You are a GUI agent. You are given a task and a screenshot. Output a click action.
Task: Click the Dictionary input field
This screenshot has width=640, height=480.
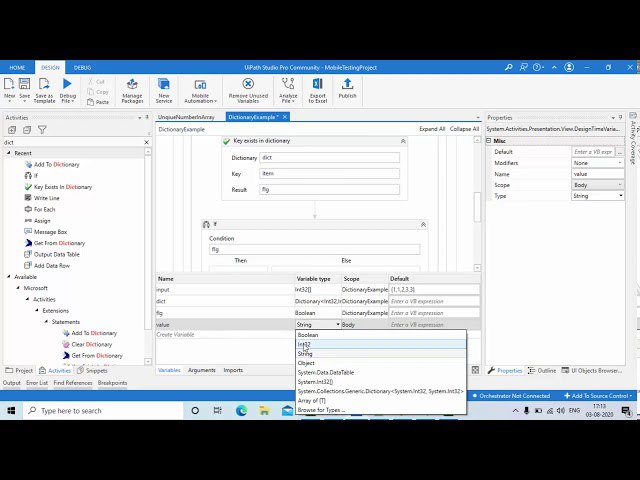[x=329, y=158]
